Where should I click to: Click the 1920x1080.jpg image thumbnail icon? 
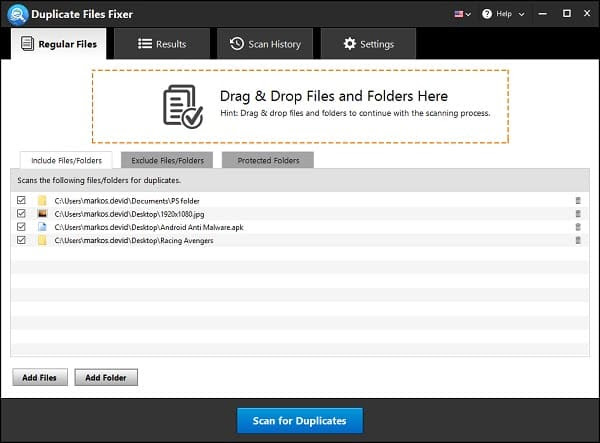42,213
